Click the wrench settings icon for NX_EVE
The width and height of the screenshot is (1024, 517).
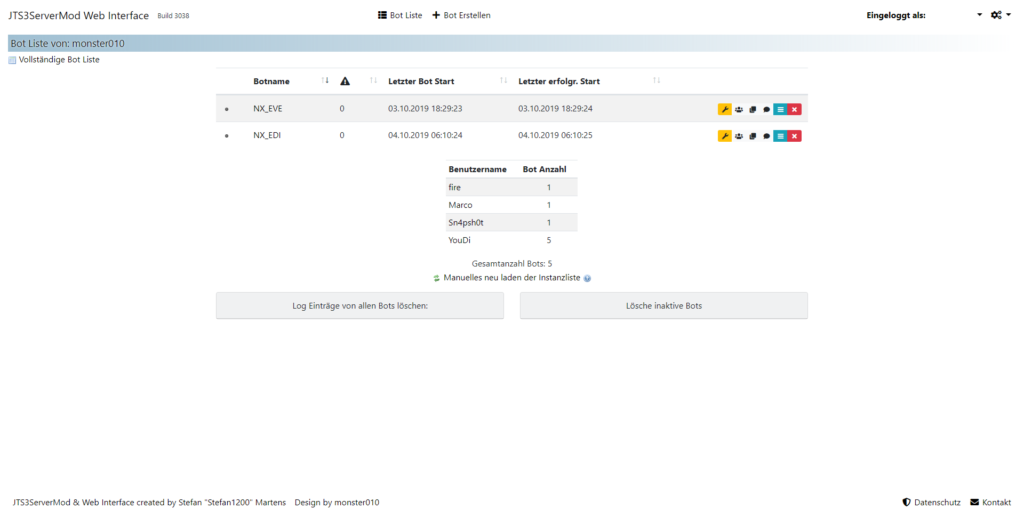click(724, 109)
